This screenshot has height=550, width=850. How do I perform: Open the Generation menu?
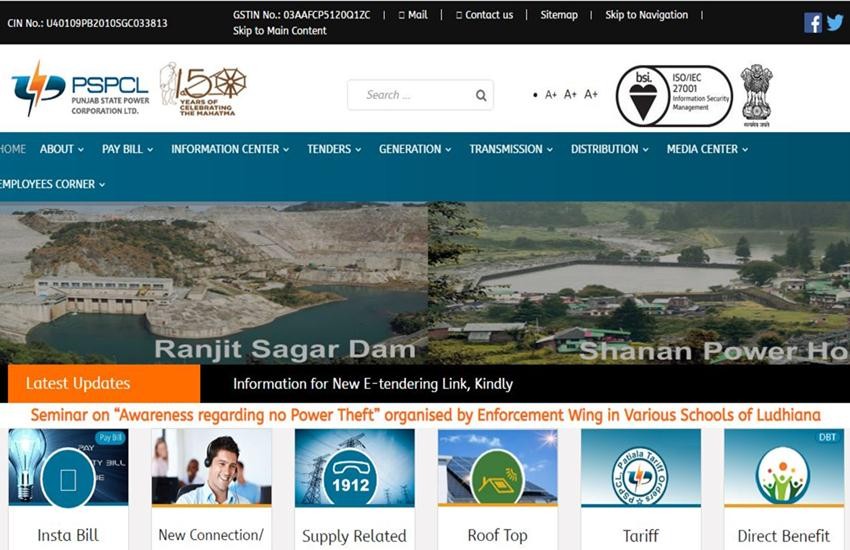414,149
